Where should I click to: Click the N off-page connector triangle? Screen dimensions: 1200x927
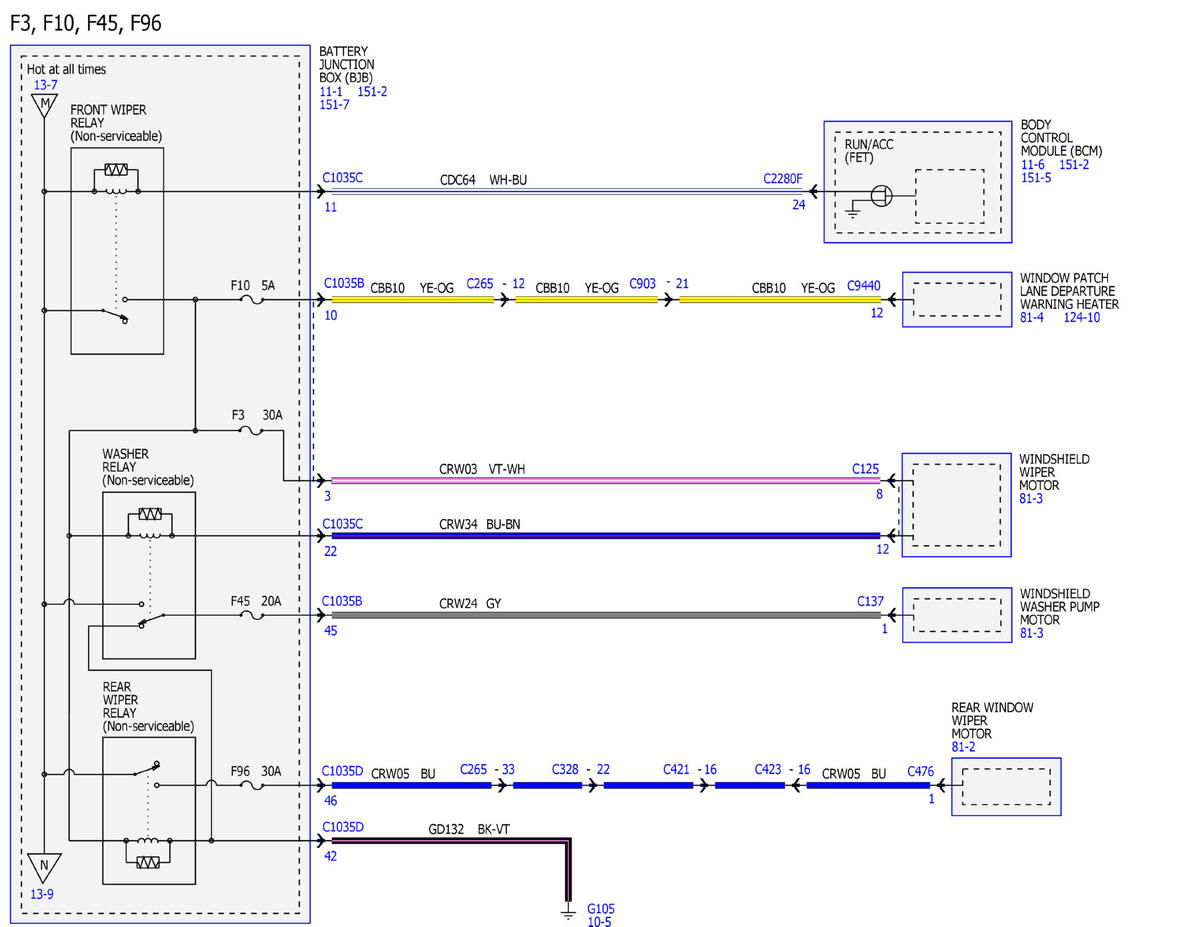click(44, 866)
